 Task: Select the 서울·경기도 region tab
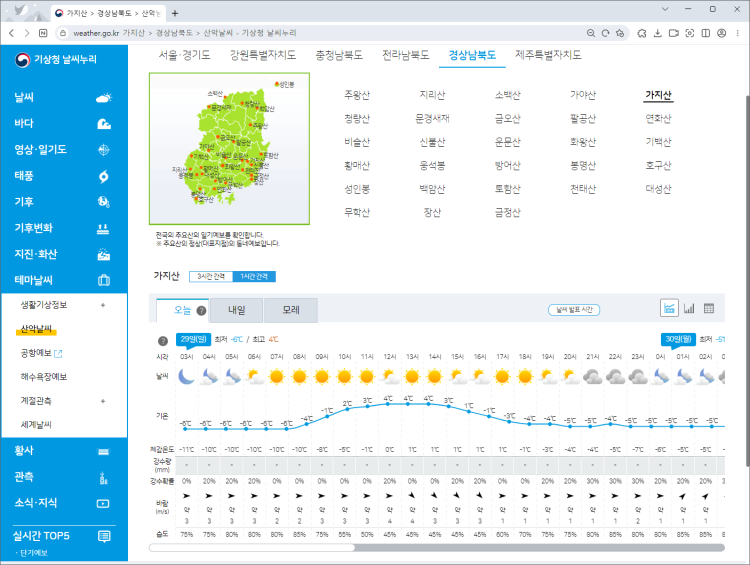pos(185,55)
